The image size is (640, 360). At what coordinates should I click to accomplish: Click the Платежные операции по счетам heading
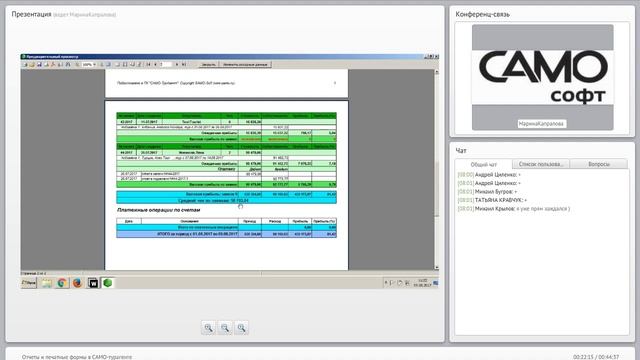158,210
